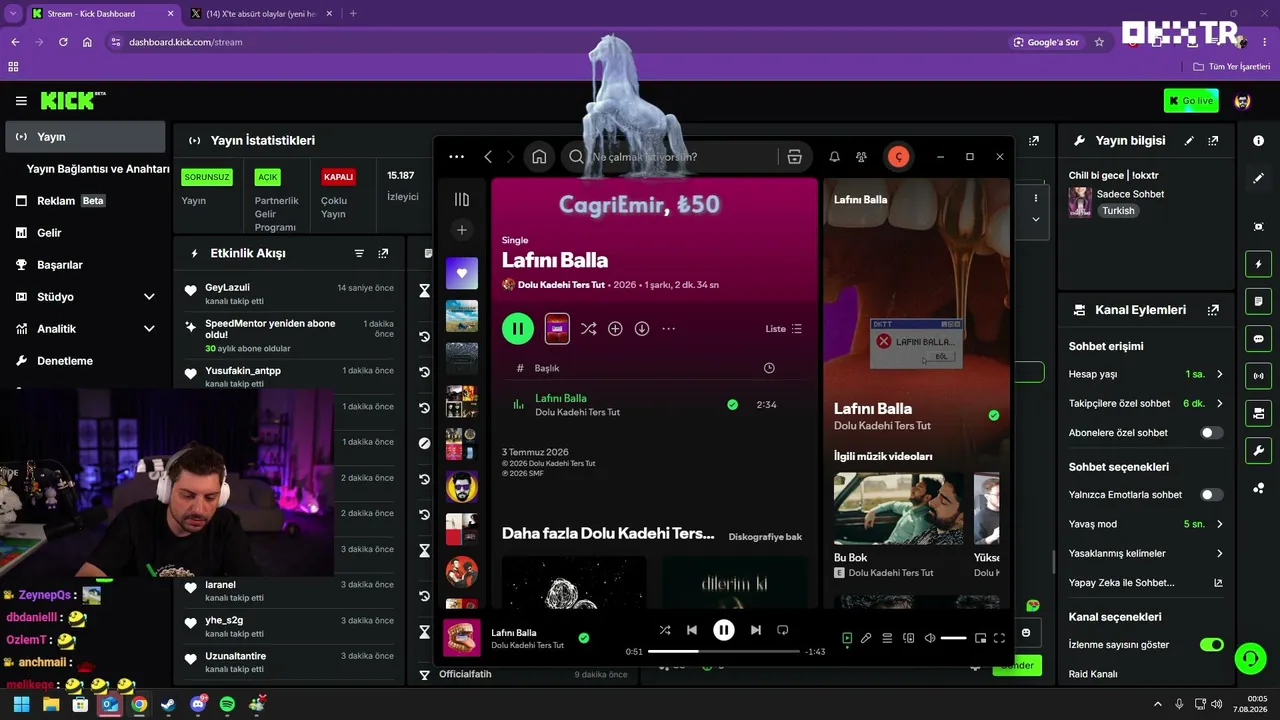Open Yayın Bağlantısı ve Anahtarı page
The image size is (1280, 720).
click(x=98, y=169)
